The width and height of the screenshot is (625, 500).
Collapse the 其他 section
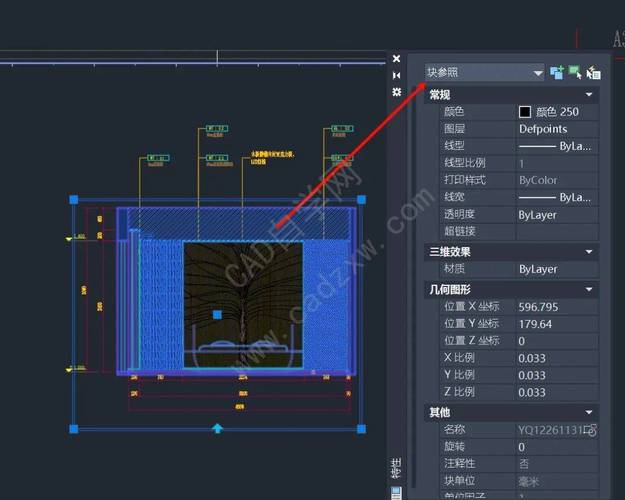[590, 412]
